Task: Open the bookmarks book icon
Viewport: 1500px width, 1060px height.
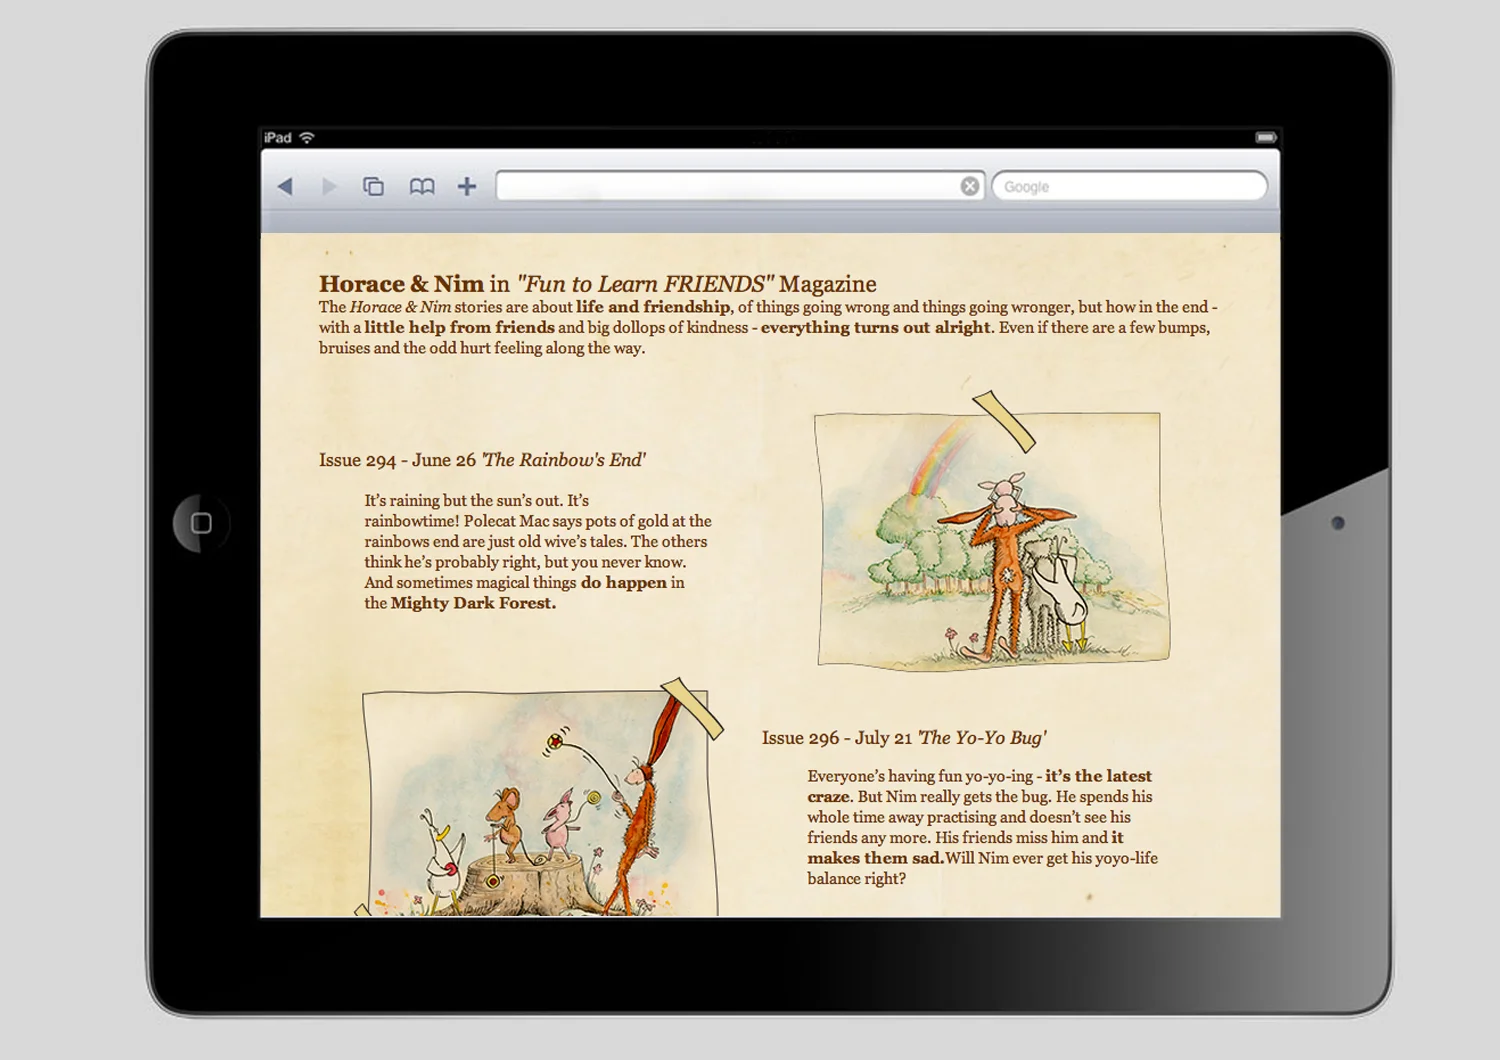Action: coord(422,186)
